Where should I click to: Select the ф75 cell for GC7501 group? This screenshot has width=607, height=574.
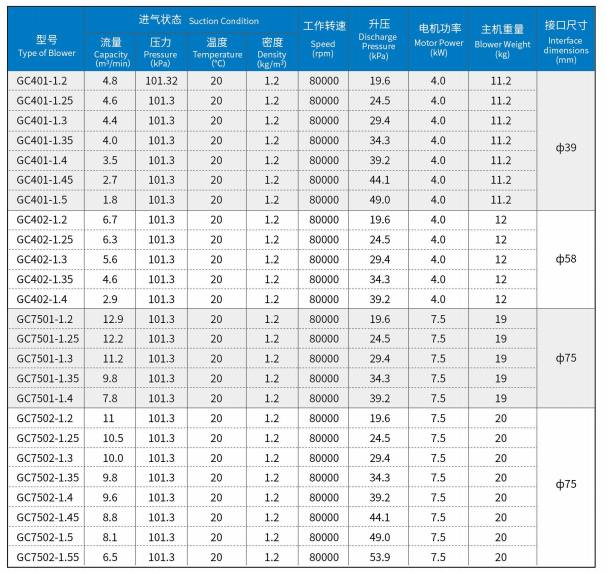[x=566, y=358]
